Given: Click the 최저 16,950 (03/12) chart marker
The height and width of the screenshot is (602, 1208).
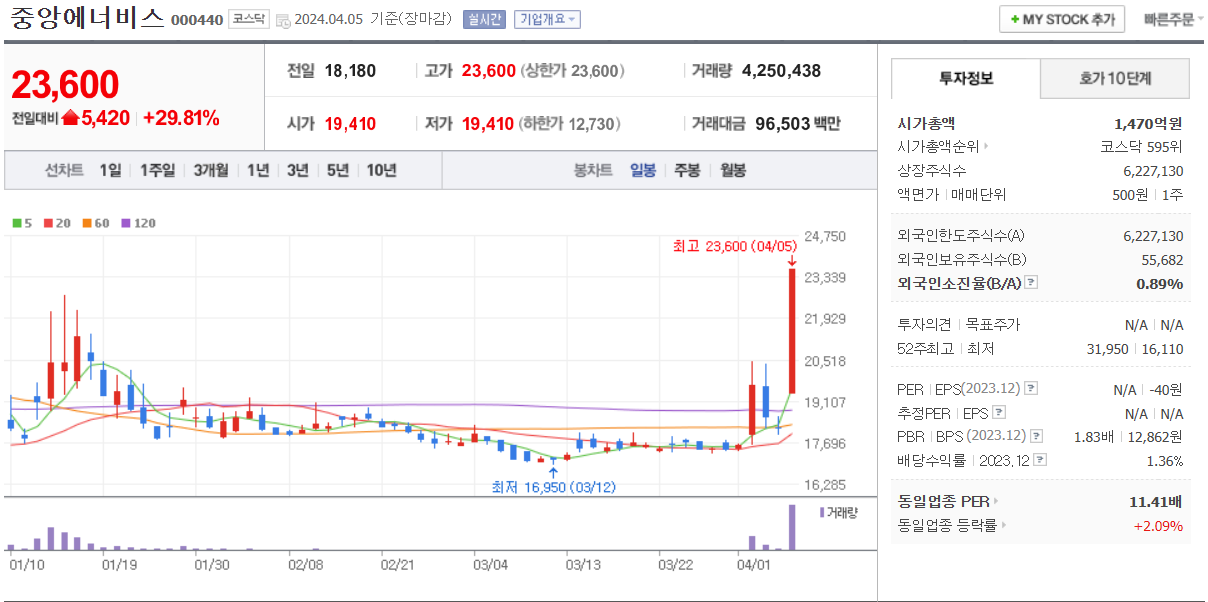Looking at the screenshot, I should tap(554, 487).
